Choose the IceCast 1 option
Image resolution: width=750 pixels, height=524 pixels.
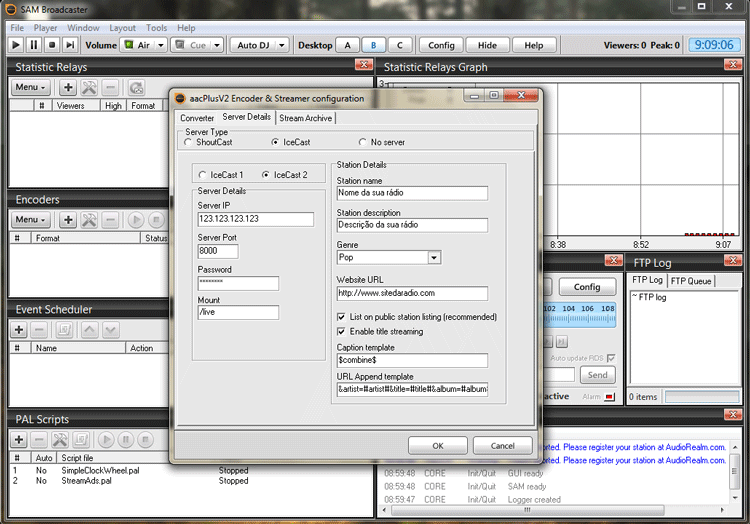coord(204,174)
